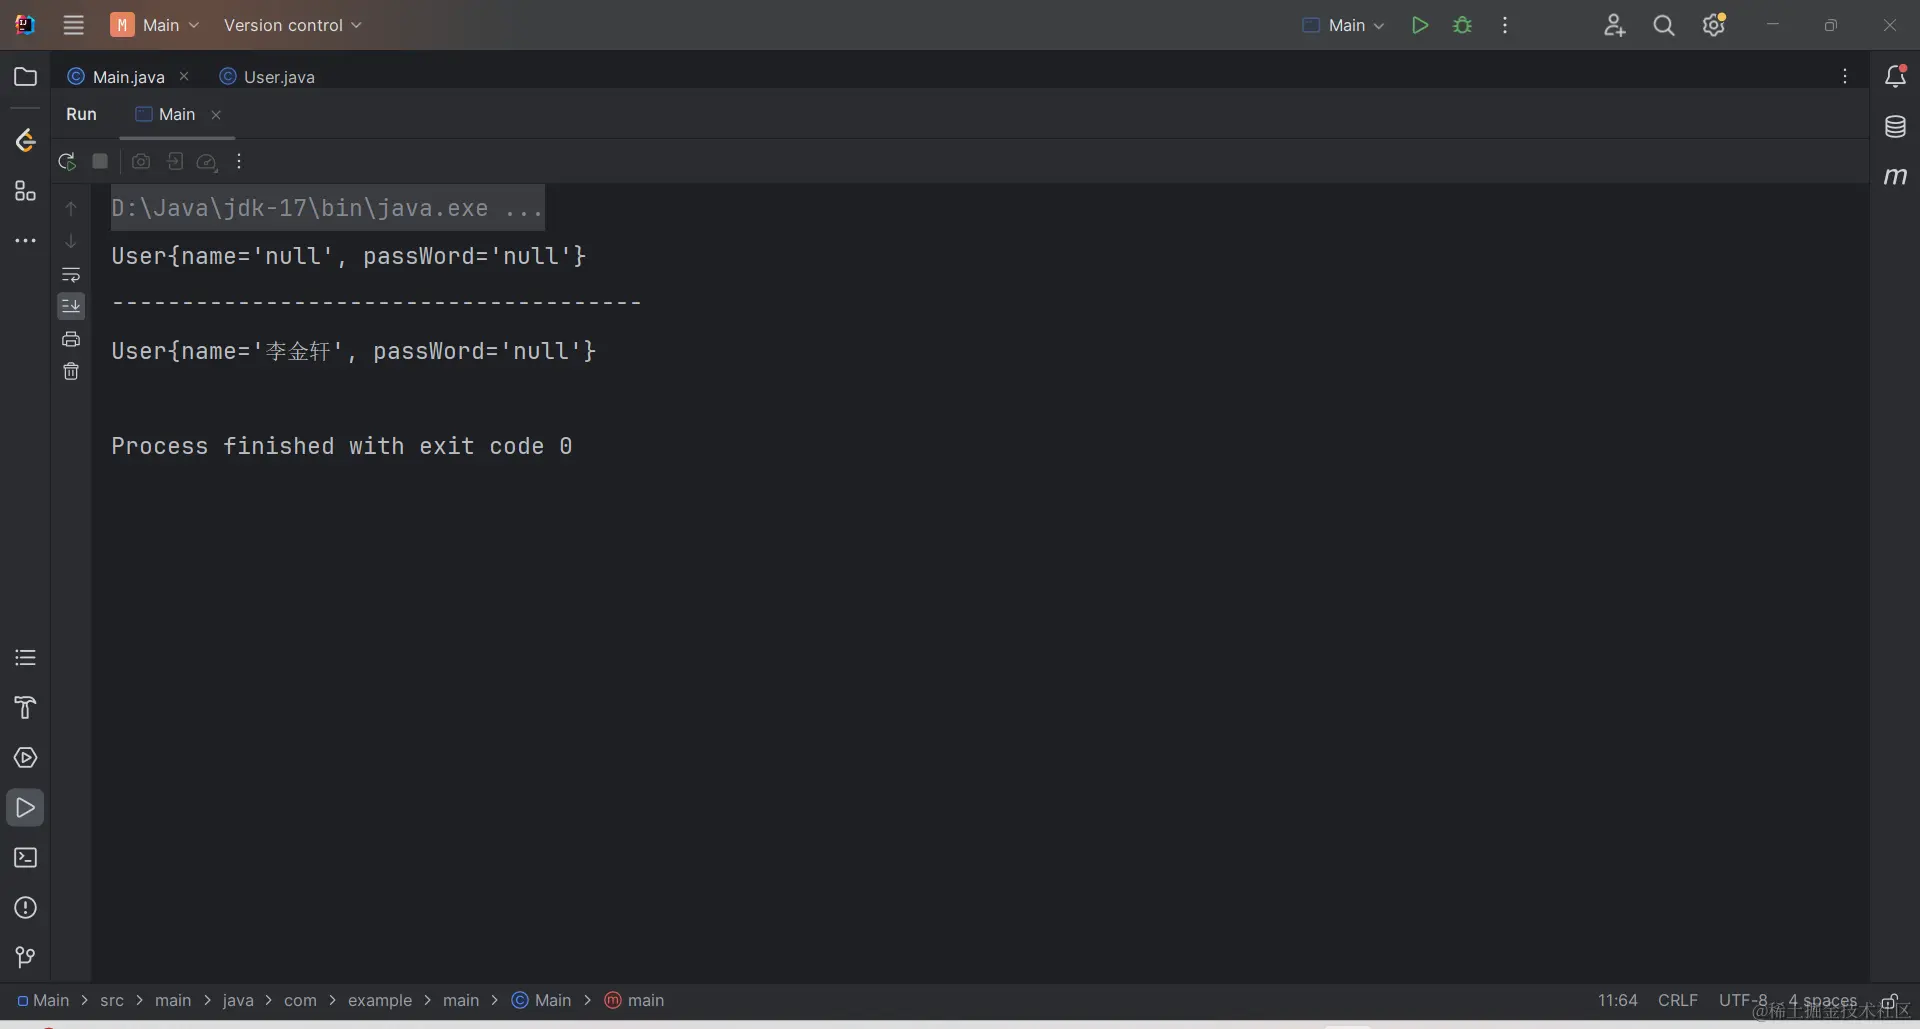Open the Terminal tool window
The image size is (1920, 1029).
[x=26, y=858]
